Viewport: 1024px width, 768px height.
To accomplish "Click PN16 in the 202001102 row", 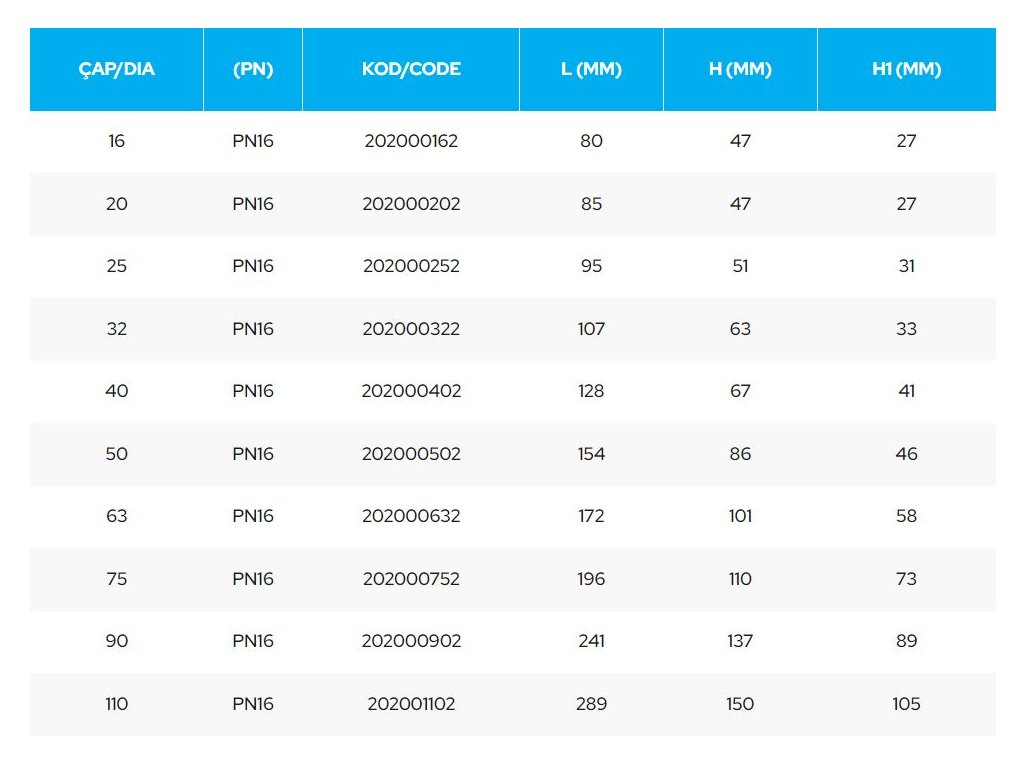I will [253, 703].
